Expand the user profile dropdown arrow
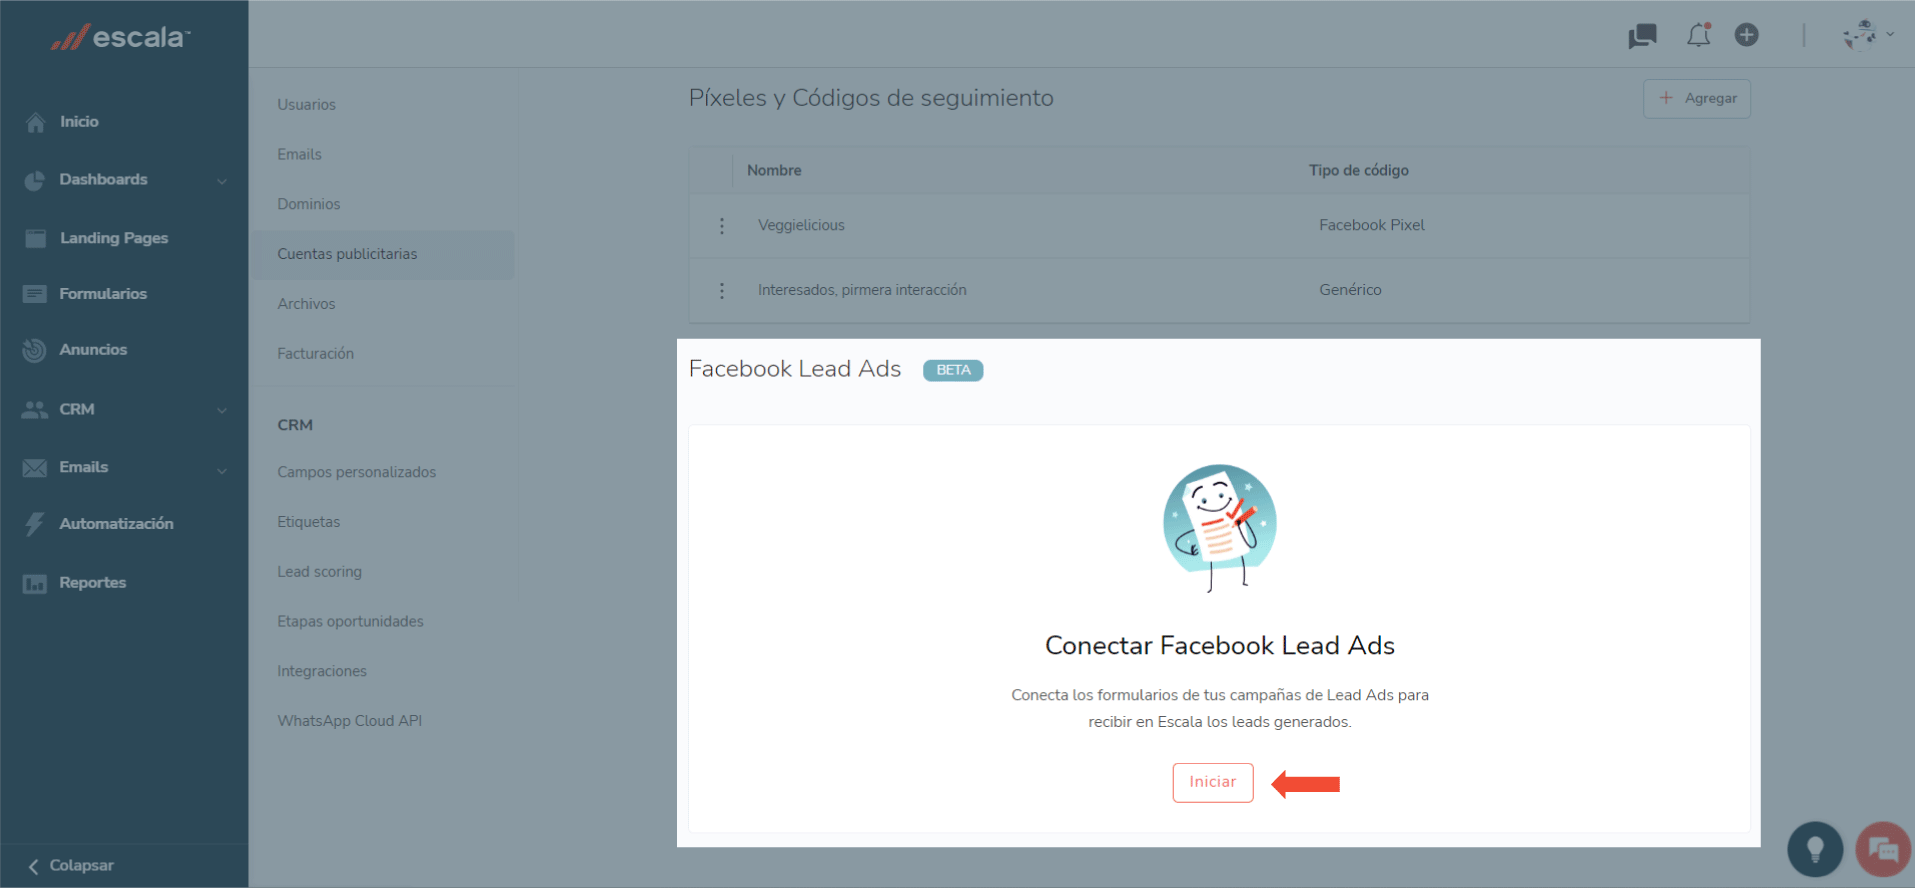 coord(1890,34)
